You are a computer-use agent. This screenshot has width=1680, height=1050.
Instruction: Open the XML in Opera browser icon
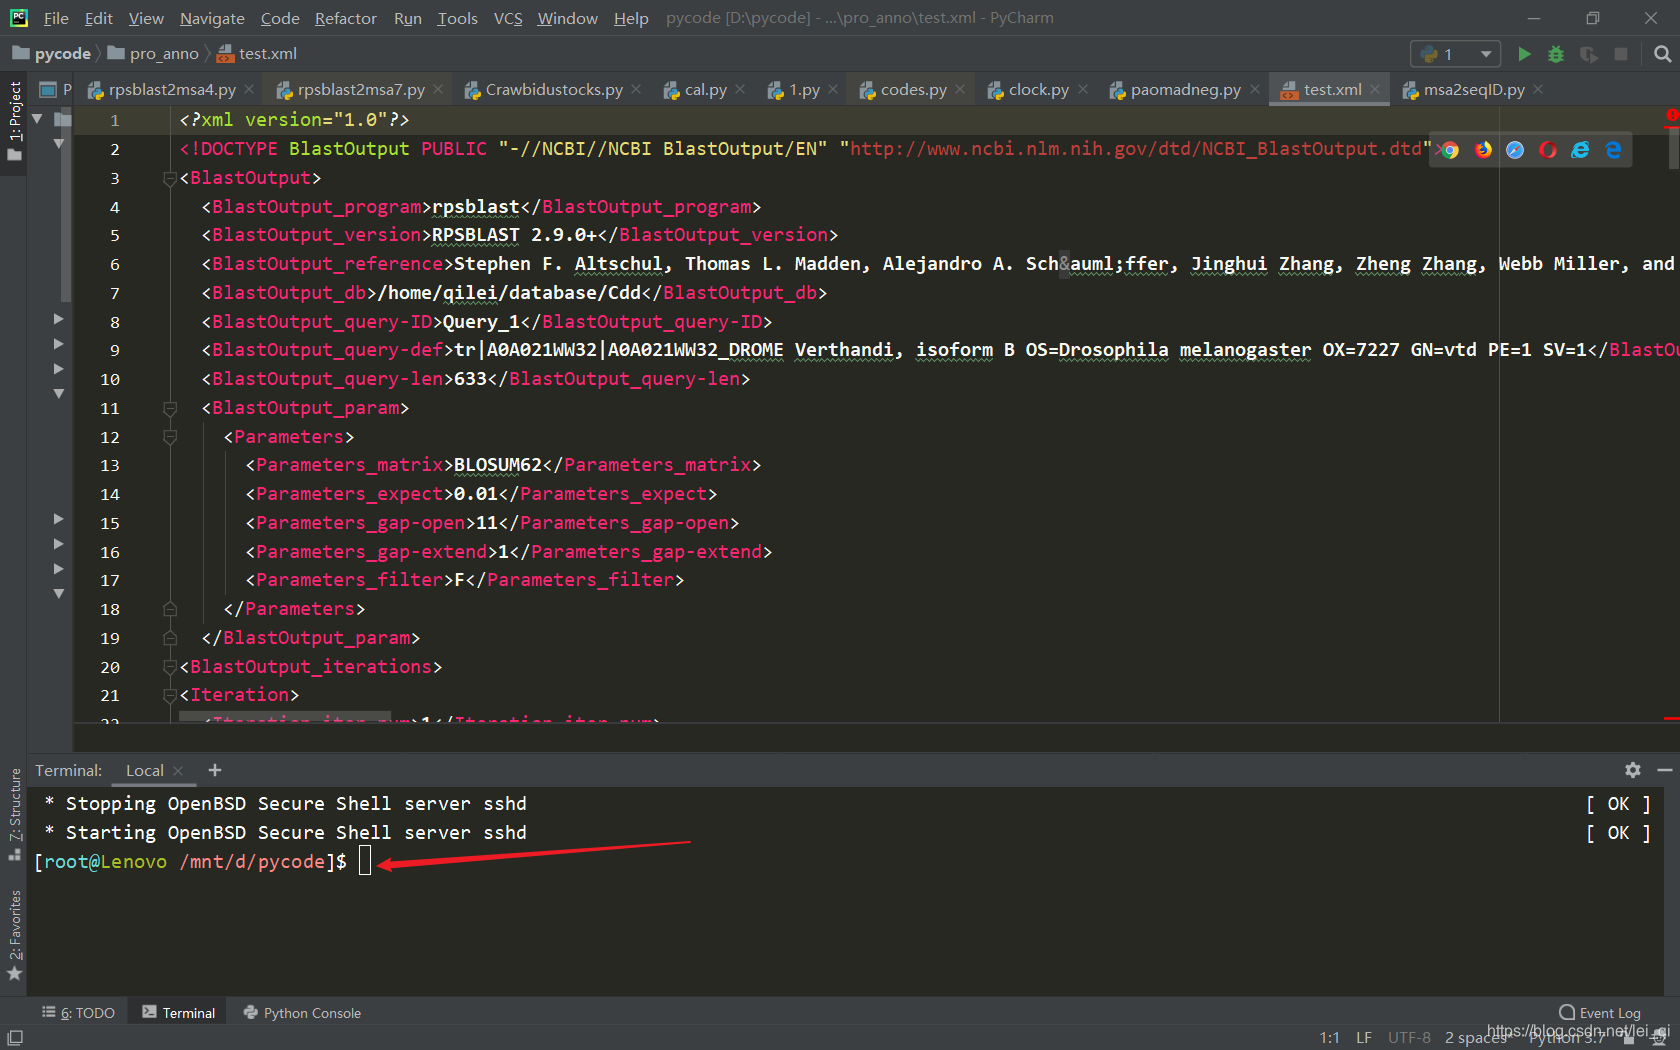point(1548,149)
